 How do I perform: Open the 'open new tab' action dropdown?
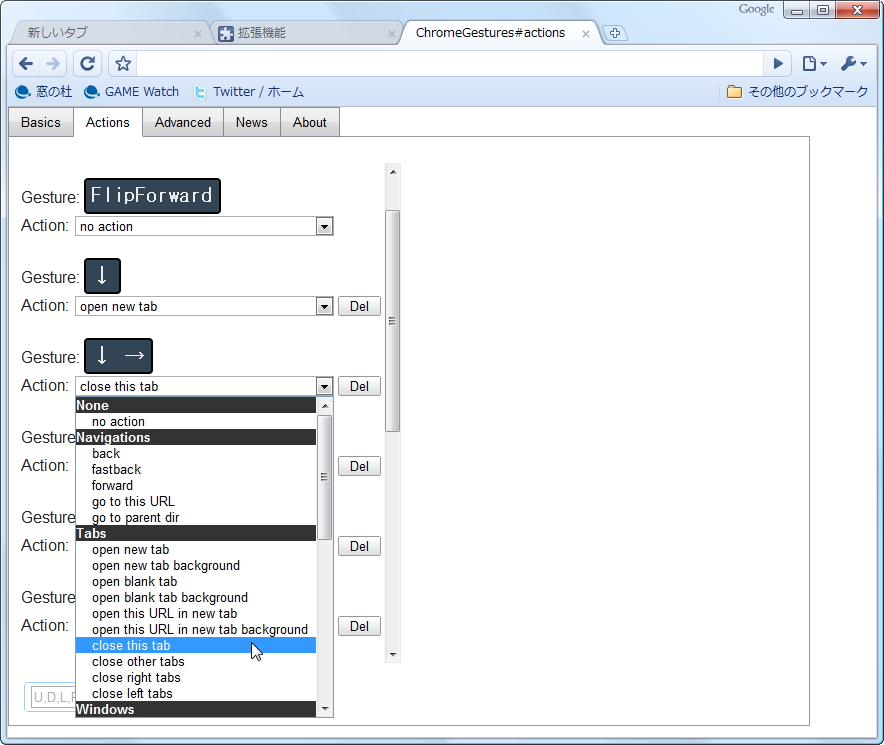coord(204,306)
